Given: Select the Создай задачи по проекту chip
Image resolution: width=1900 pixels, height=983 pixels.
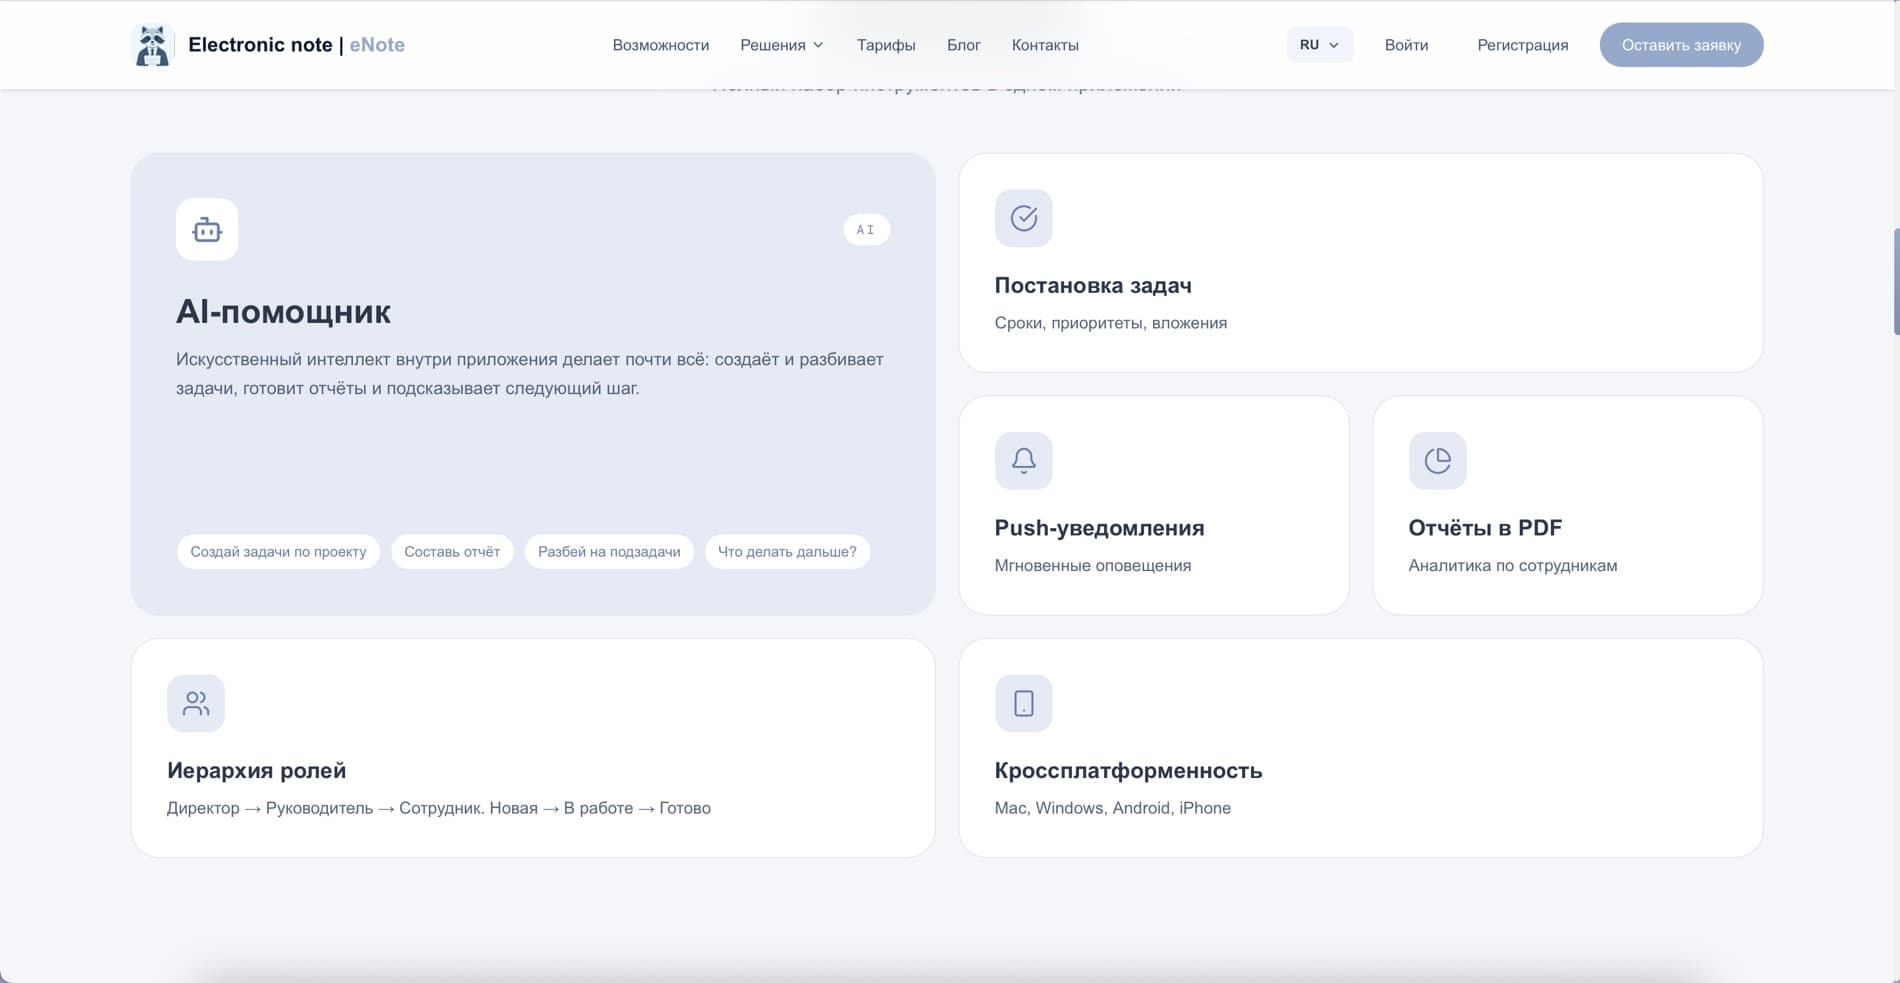Looking at the screenshot, I should click(278, 552).
